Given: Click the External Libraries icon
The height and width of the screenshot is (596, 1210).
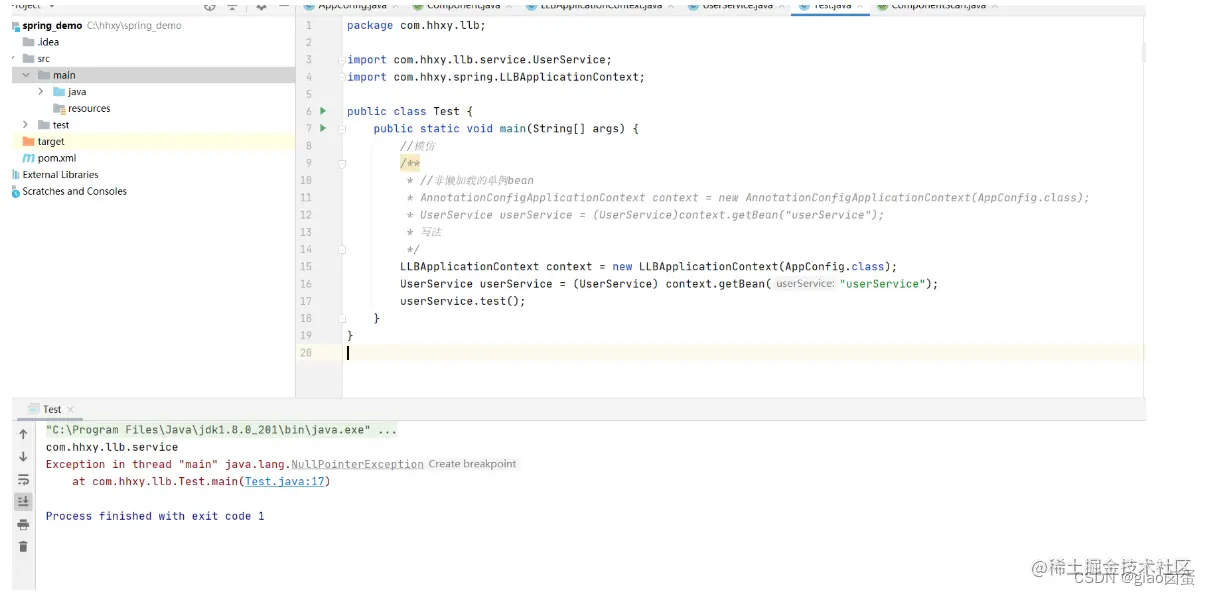Looking at the screenshot, I should pyautogui.click(x=15, y=175).
